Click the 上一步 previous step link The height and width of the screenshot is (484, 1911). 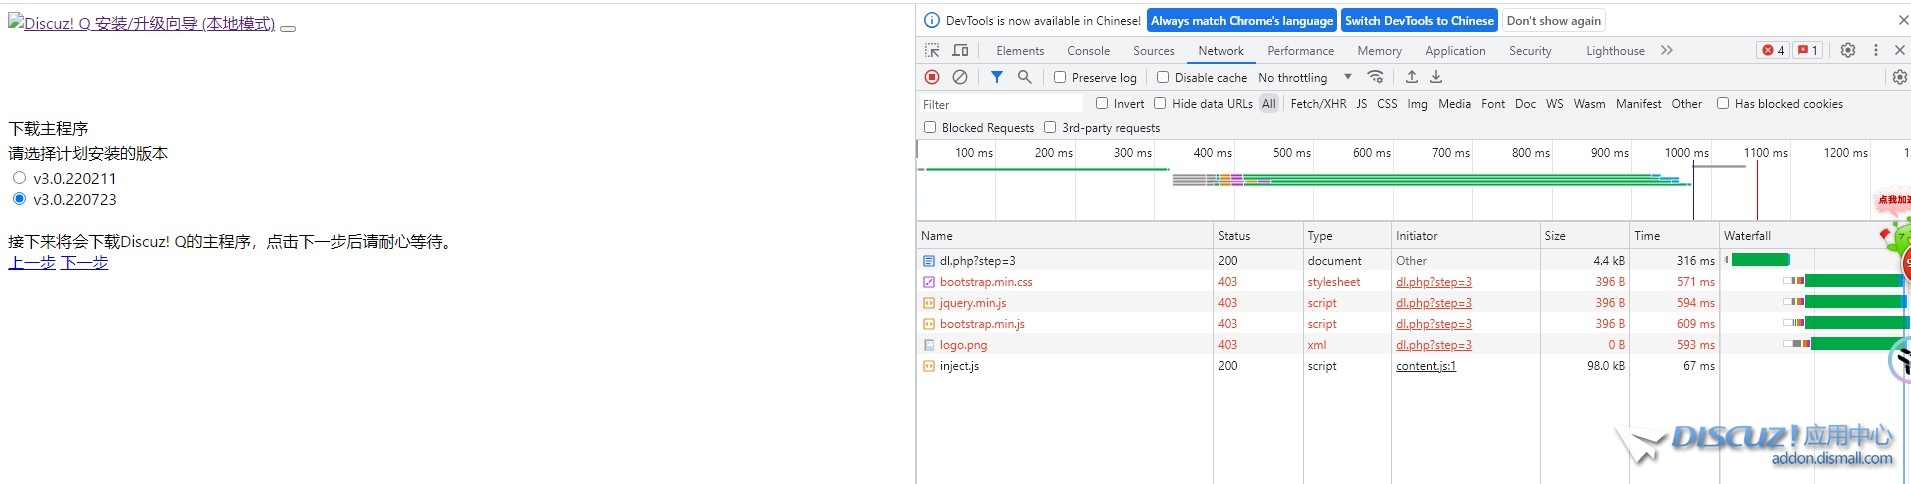31,263
